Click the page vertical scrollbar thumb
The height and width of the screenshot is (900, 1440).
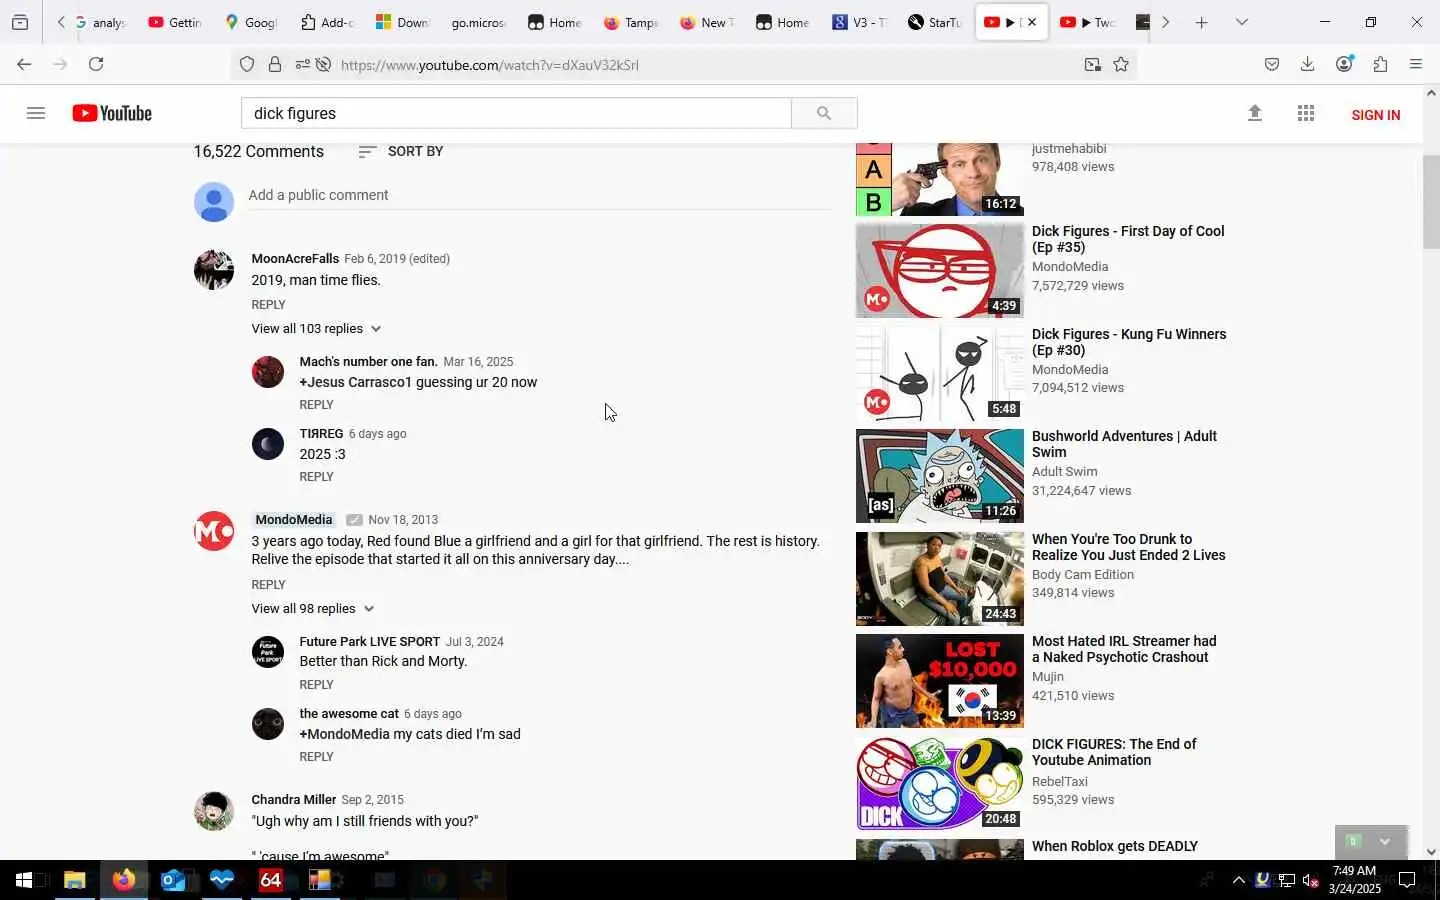click(1431, 202)
